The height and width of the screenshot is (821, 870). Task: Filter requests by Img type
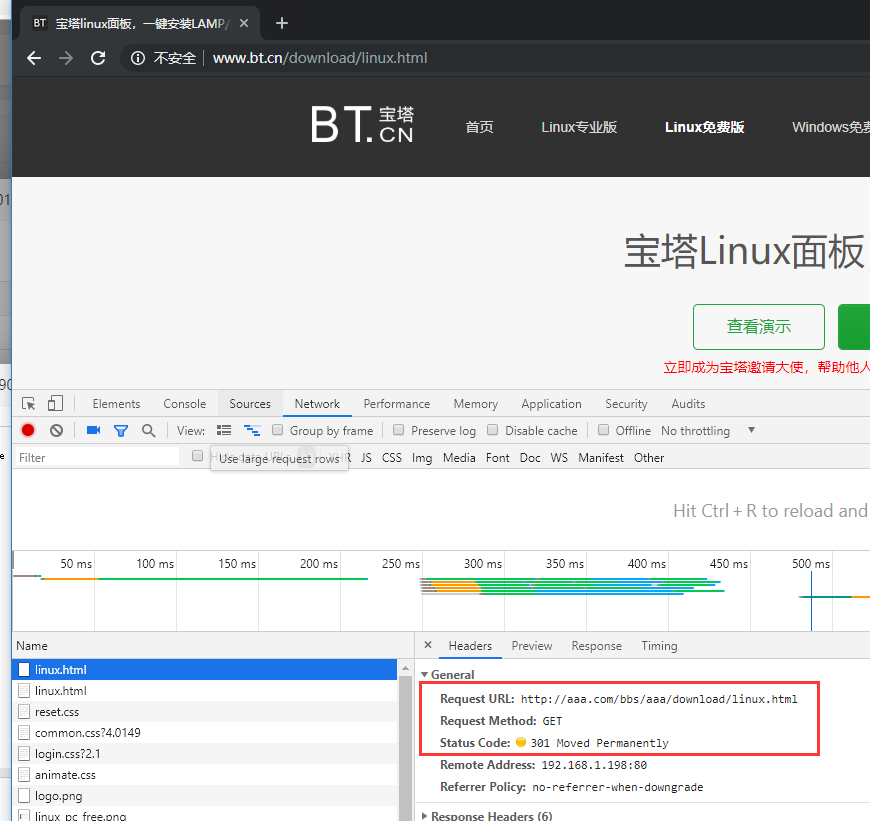tap(422, 458)
